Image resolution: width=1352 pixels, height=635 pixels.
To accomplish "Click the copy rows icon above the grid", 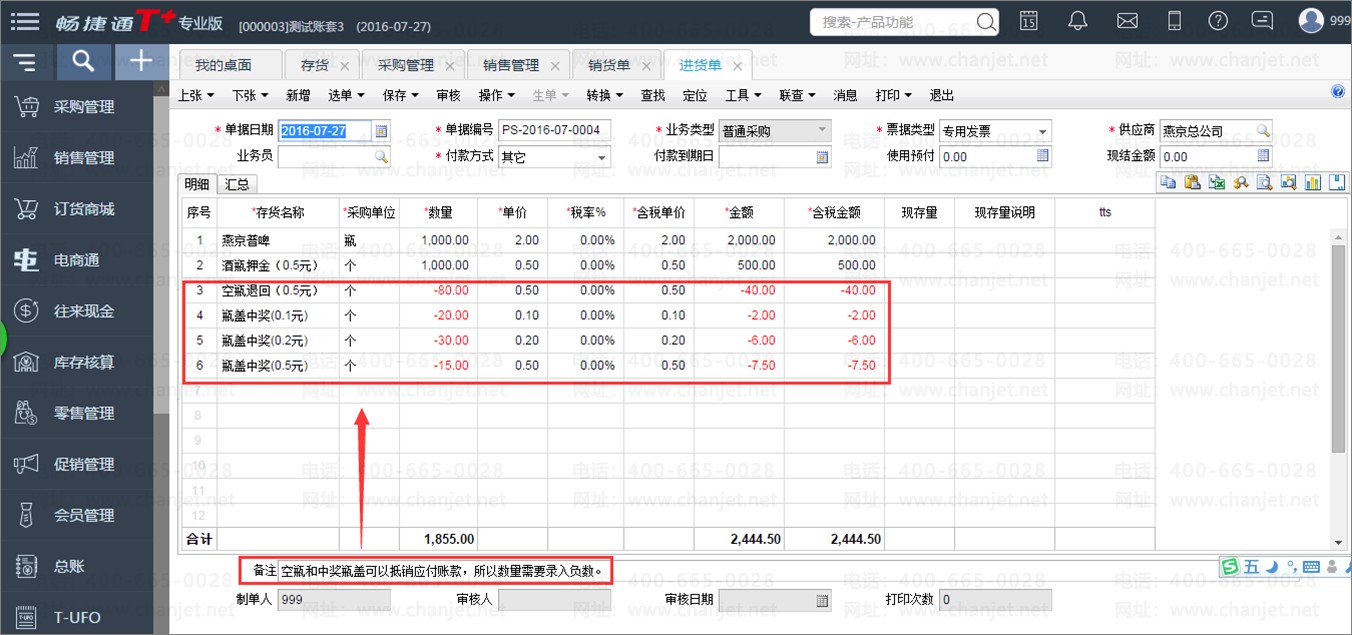I will click(x=1168, y=182).
